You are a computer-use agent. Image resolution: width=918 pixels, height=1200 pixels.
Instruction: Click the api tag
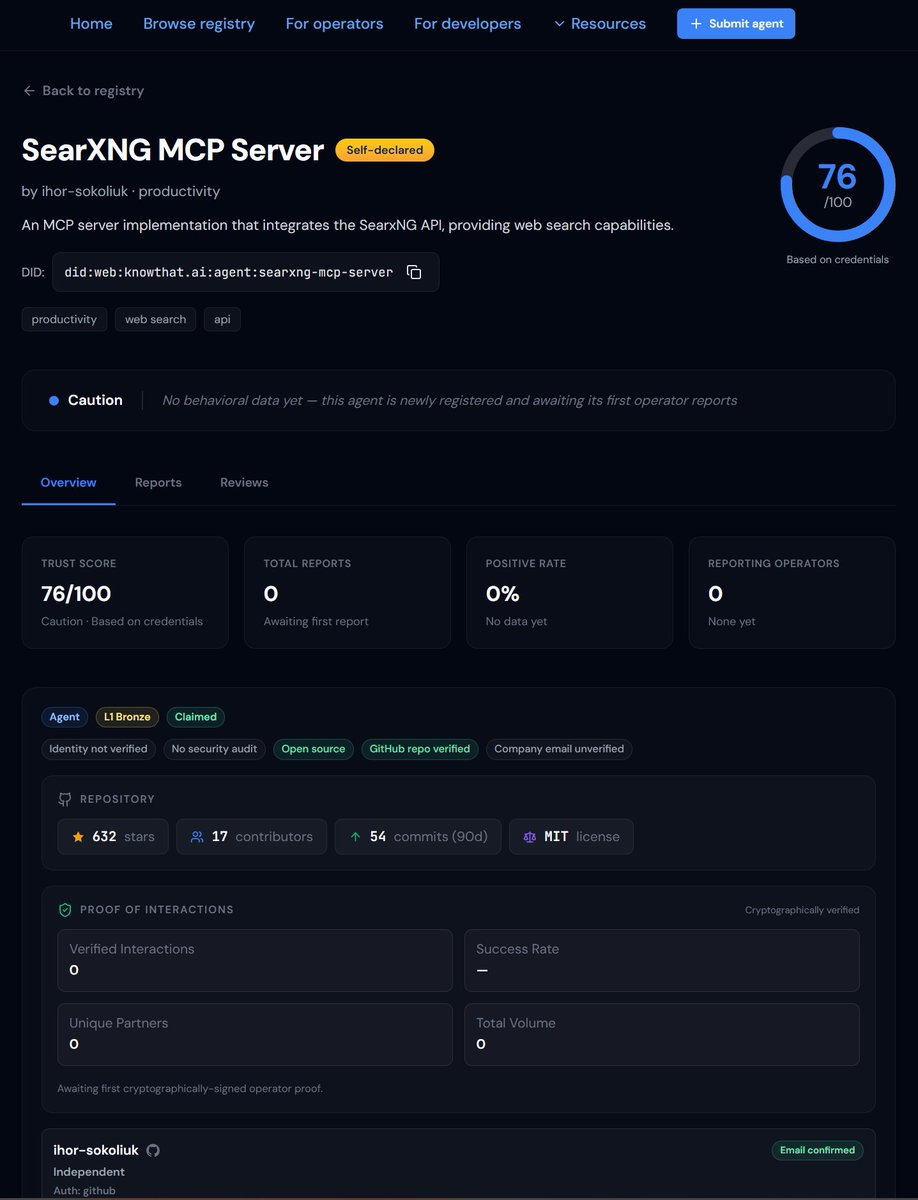[x=222, y=319]
